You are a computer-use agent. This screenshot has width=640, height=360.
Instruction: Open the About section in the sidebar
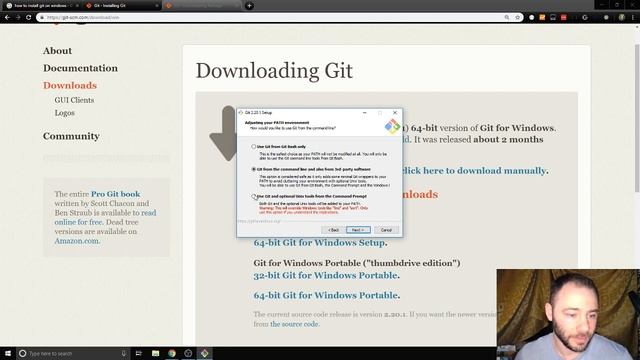click(58, 51)
